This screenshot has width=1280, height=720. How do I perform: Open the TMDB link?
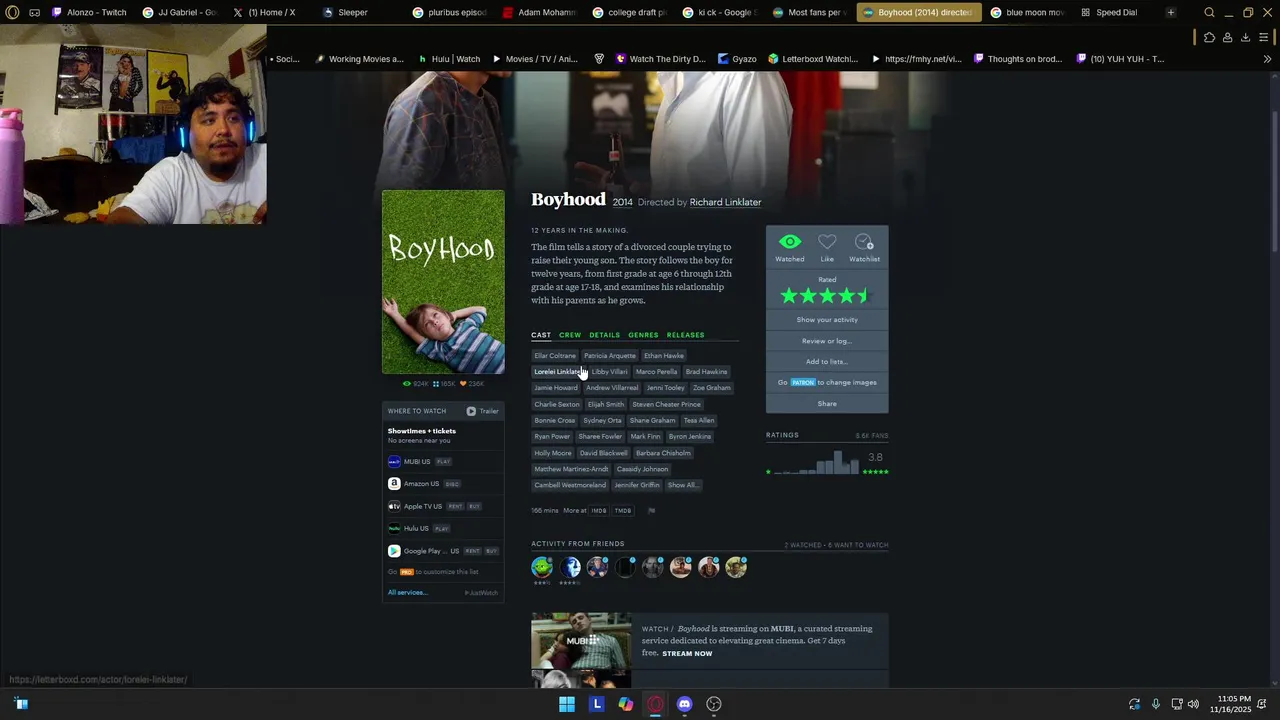pos(622,511)
